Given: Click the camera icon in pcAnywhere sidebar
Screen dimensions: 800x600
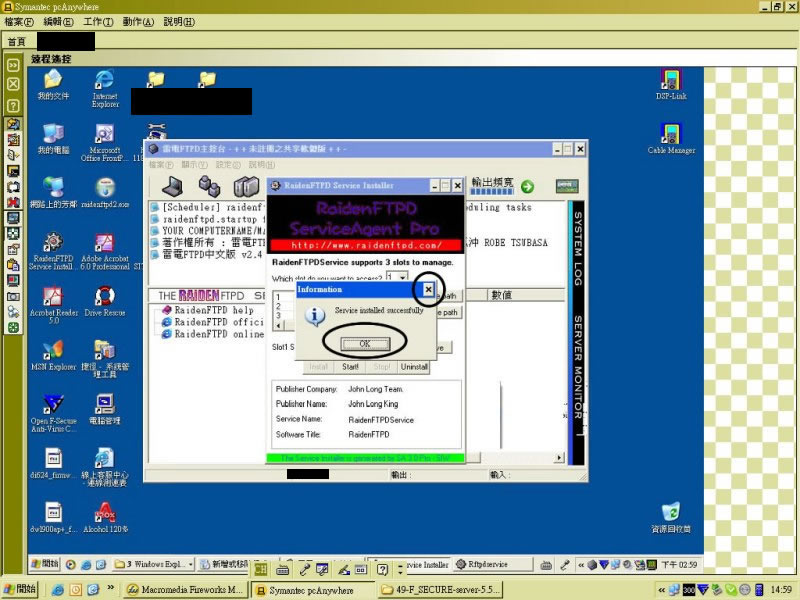Looking at the screenshot, I should pos(13,296).
